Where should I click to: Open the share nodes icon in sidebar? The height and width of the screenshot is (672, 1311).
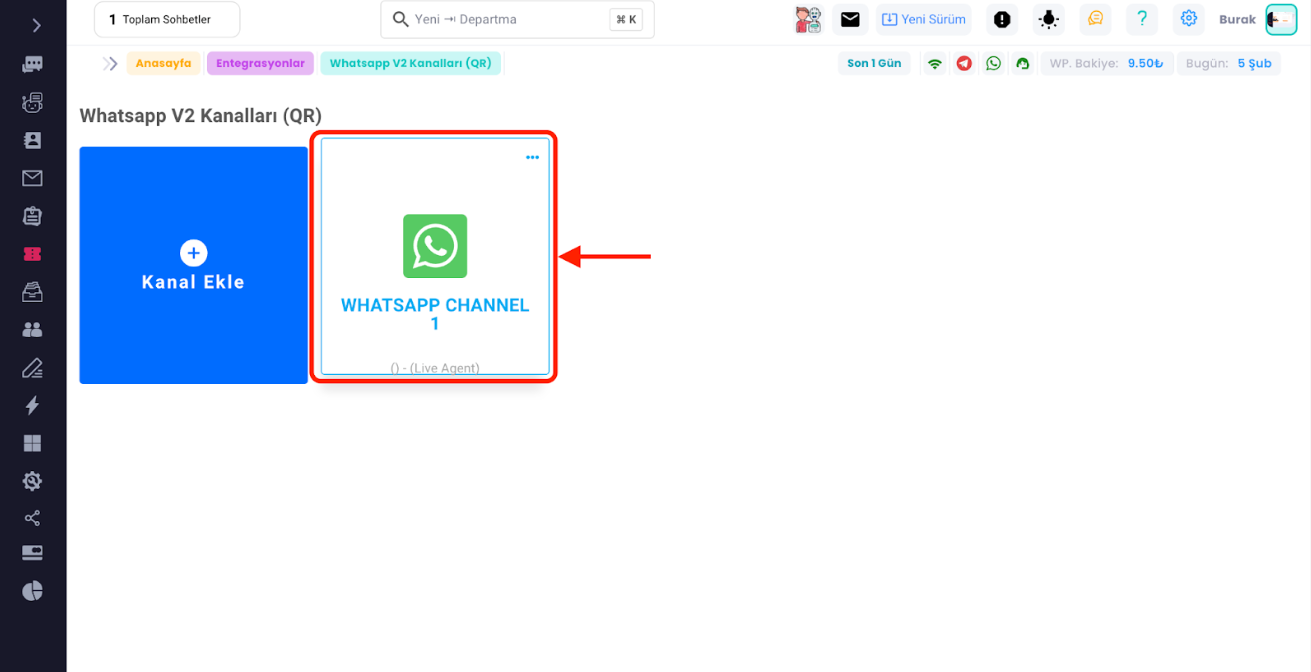pos(32,518)
